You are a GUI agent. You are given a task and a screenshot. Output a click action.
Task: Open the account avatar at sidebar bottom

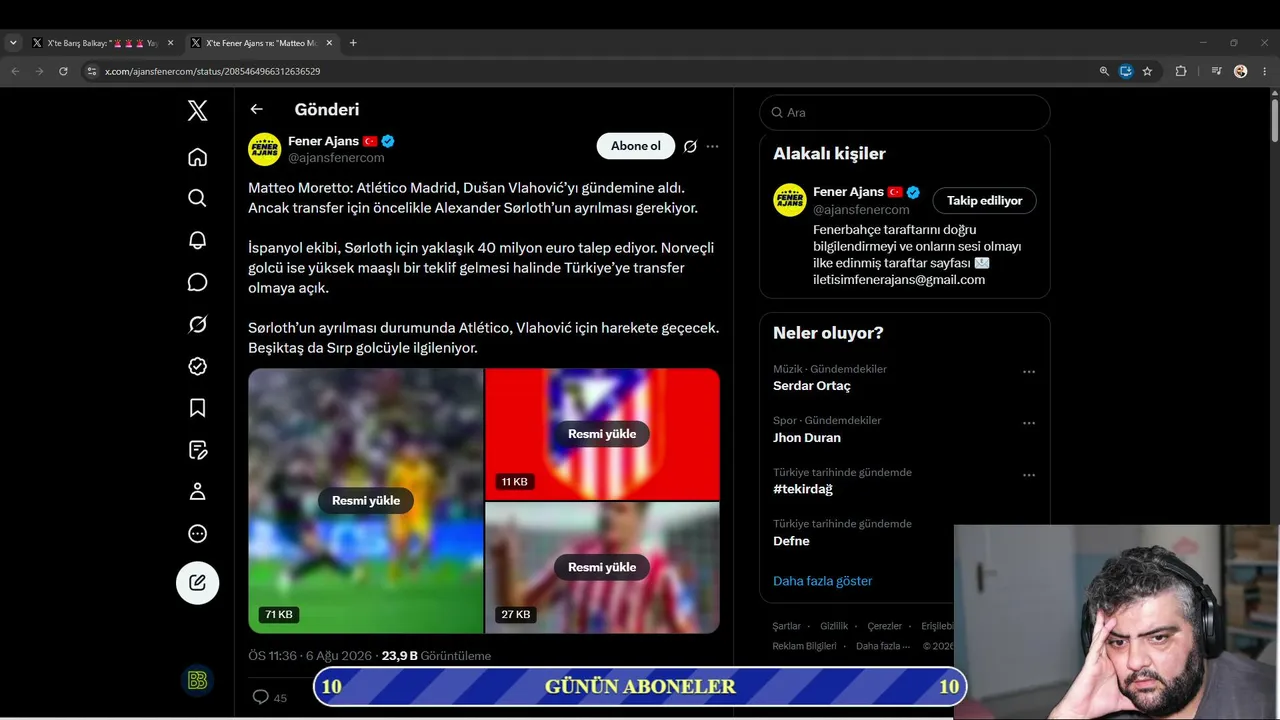click(198, 681)
